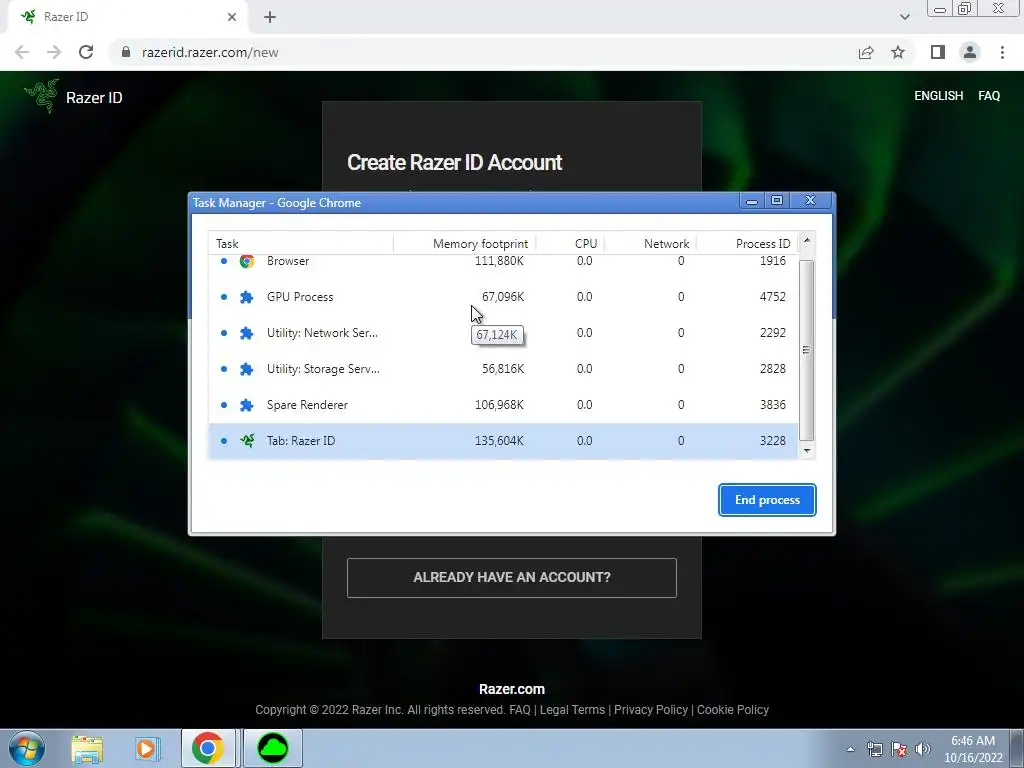
Task: Sort by Process ID column header
Action: [747, 244]
